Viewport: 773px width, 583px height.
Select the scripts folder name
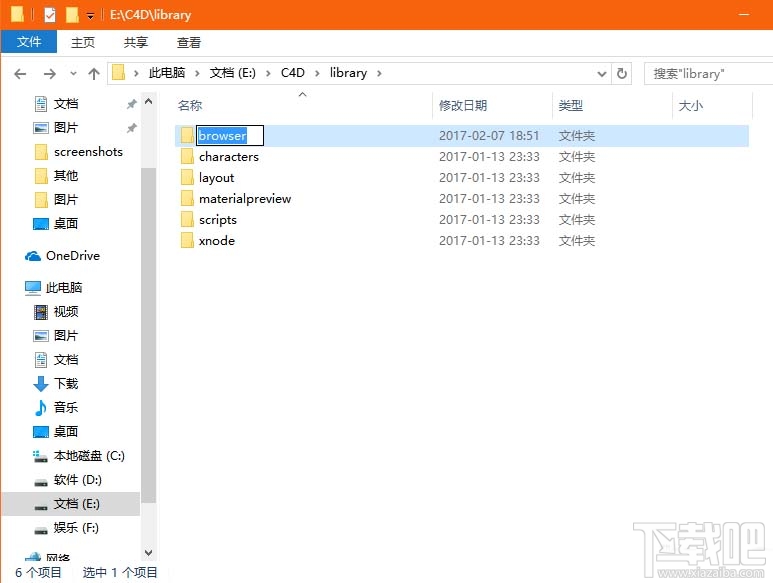pos(218,220)
